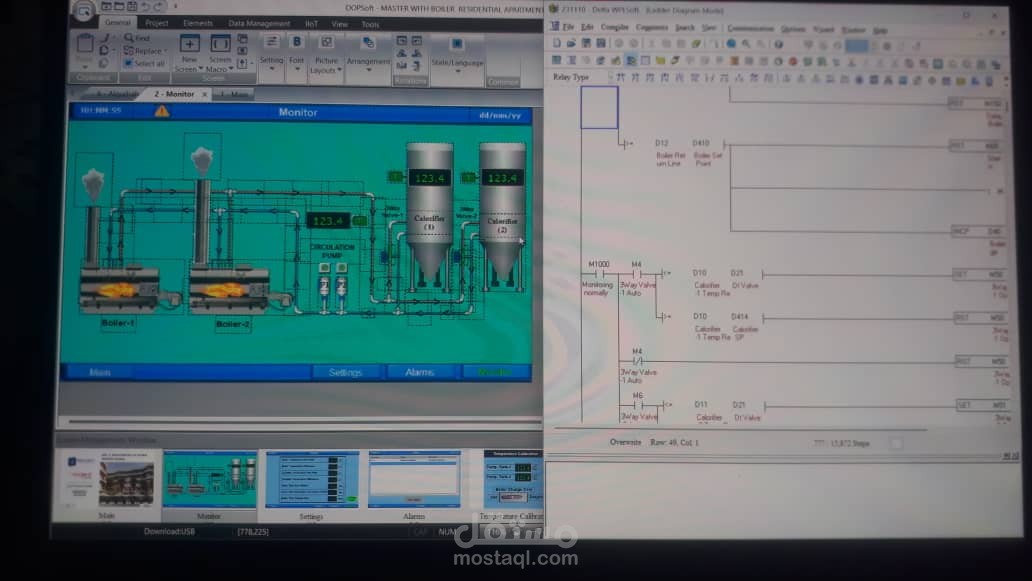Open the Options menu in WPLSoft
The height and width of the screenshot is (581, 1032).
793,29
